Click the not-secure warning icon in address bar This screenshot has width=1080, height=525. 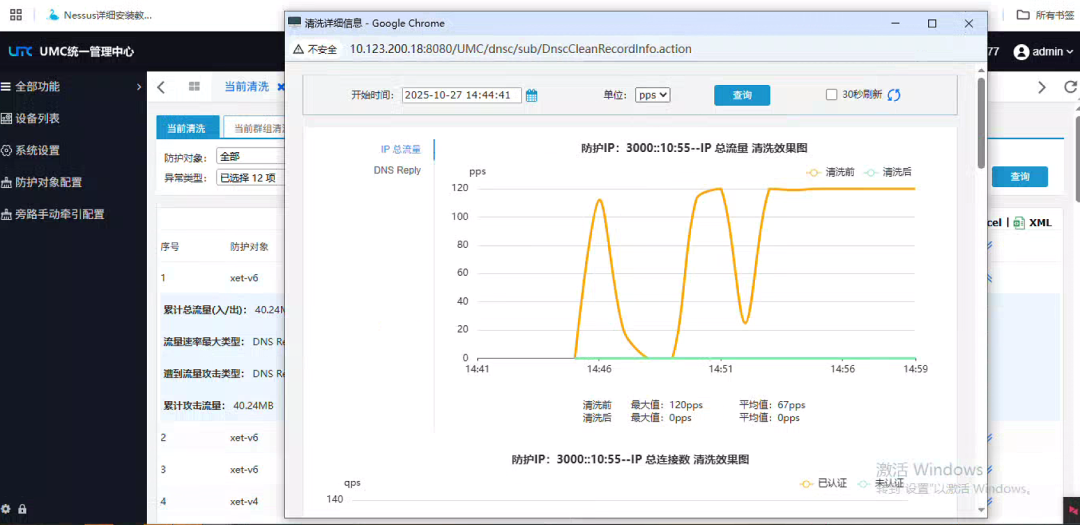[x=298, y=49]
